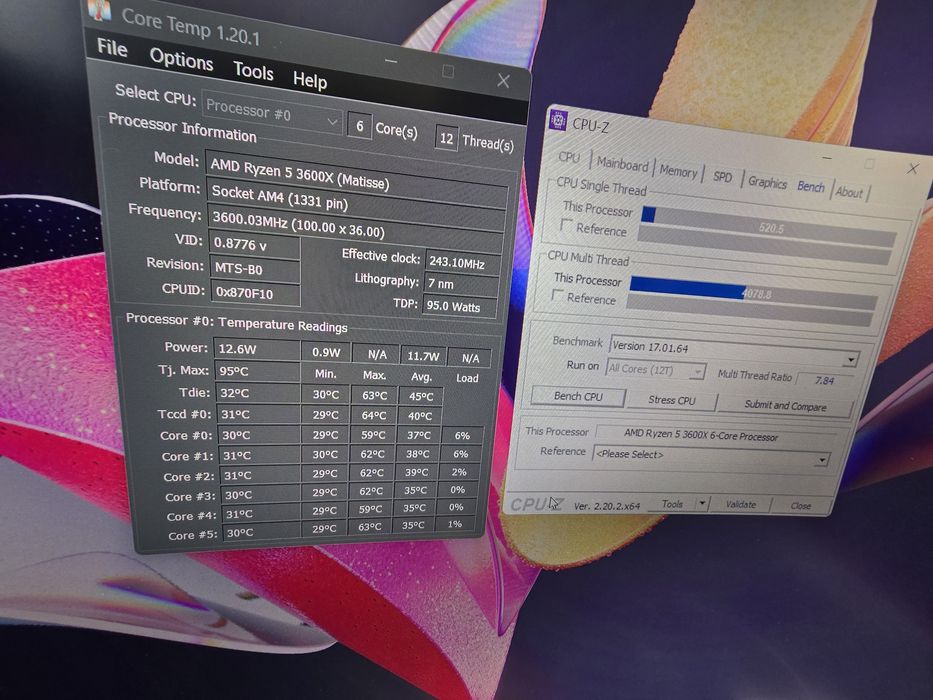Click Core #0 load value 6%
The height and width of the screenshot is (700, 933).
click(x=462, y=436)
